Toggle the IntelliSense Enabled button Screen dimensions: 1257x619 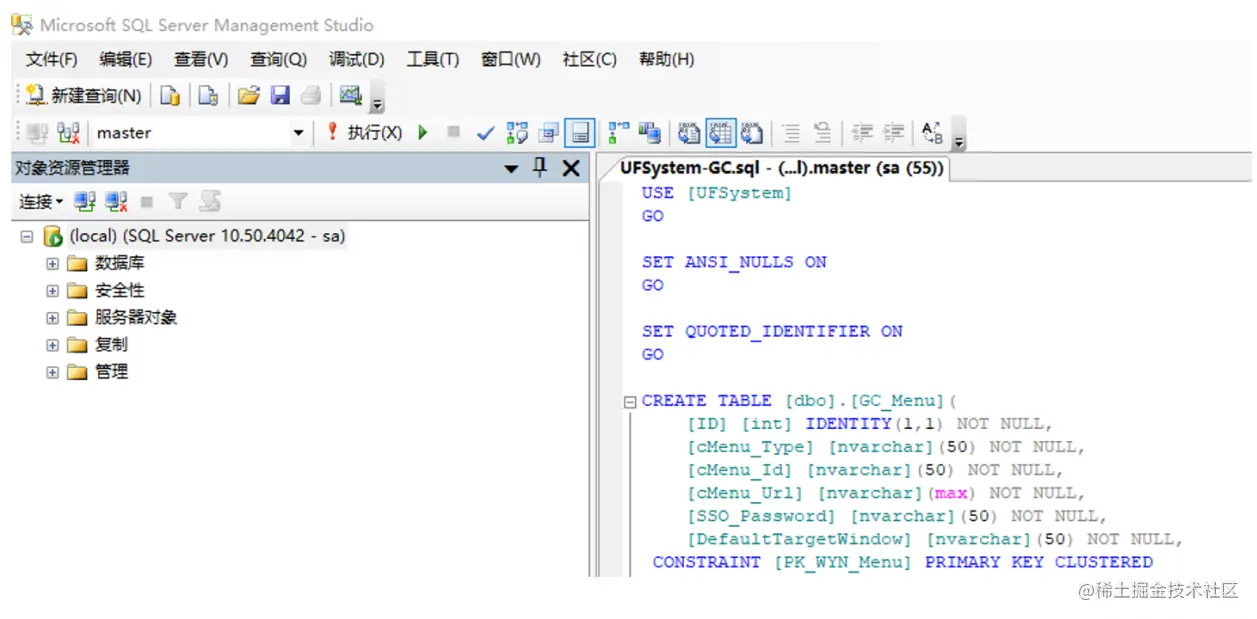coord(579,133)
